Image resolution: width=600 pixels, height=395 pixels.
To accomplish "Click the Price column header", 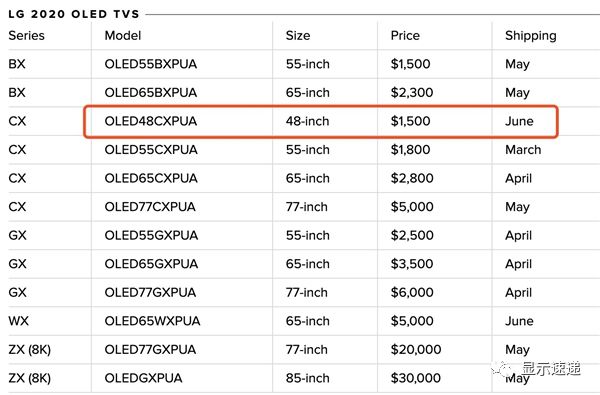I will (x=405, y=36).
